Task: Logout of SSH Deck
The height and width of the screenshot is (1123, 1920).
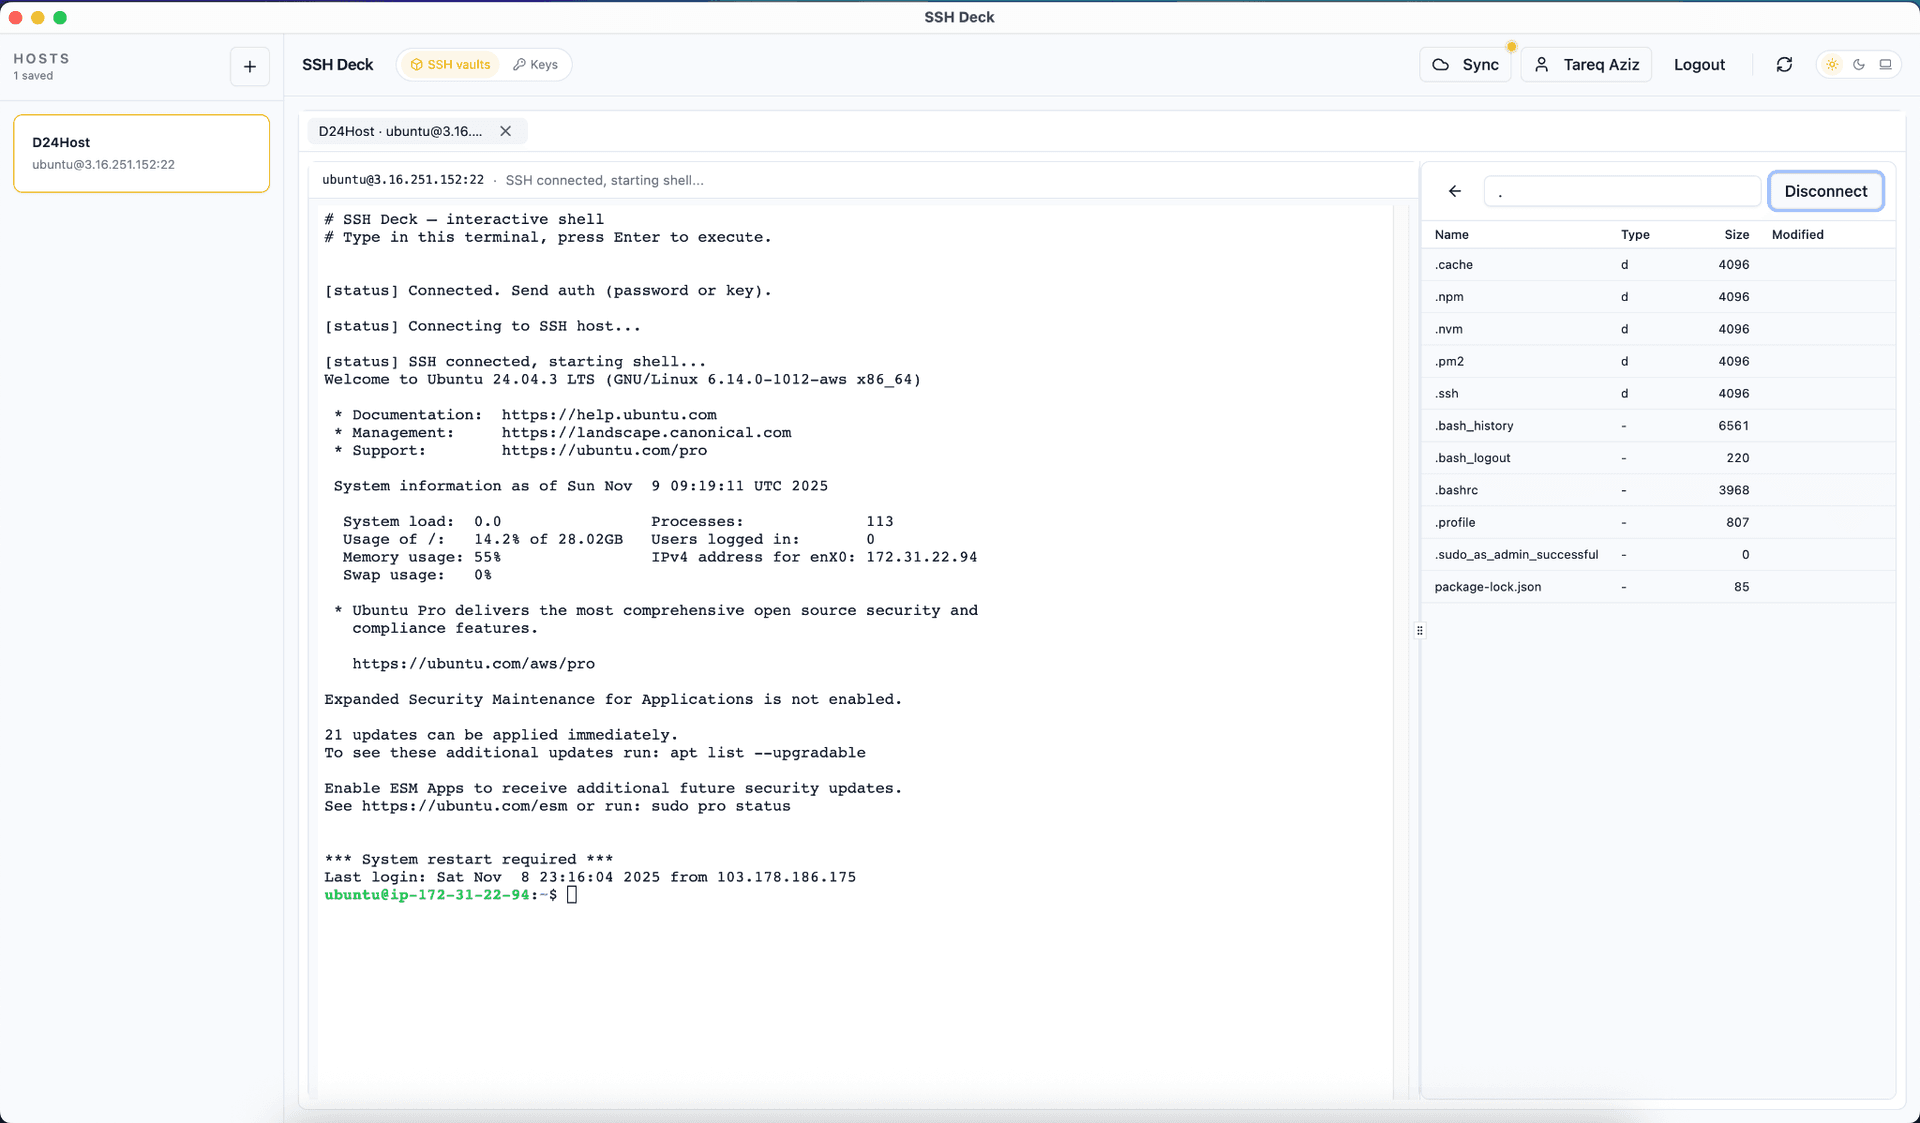Action: [x=1699, y=64]
